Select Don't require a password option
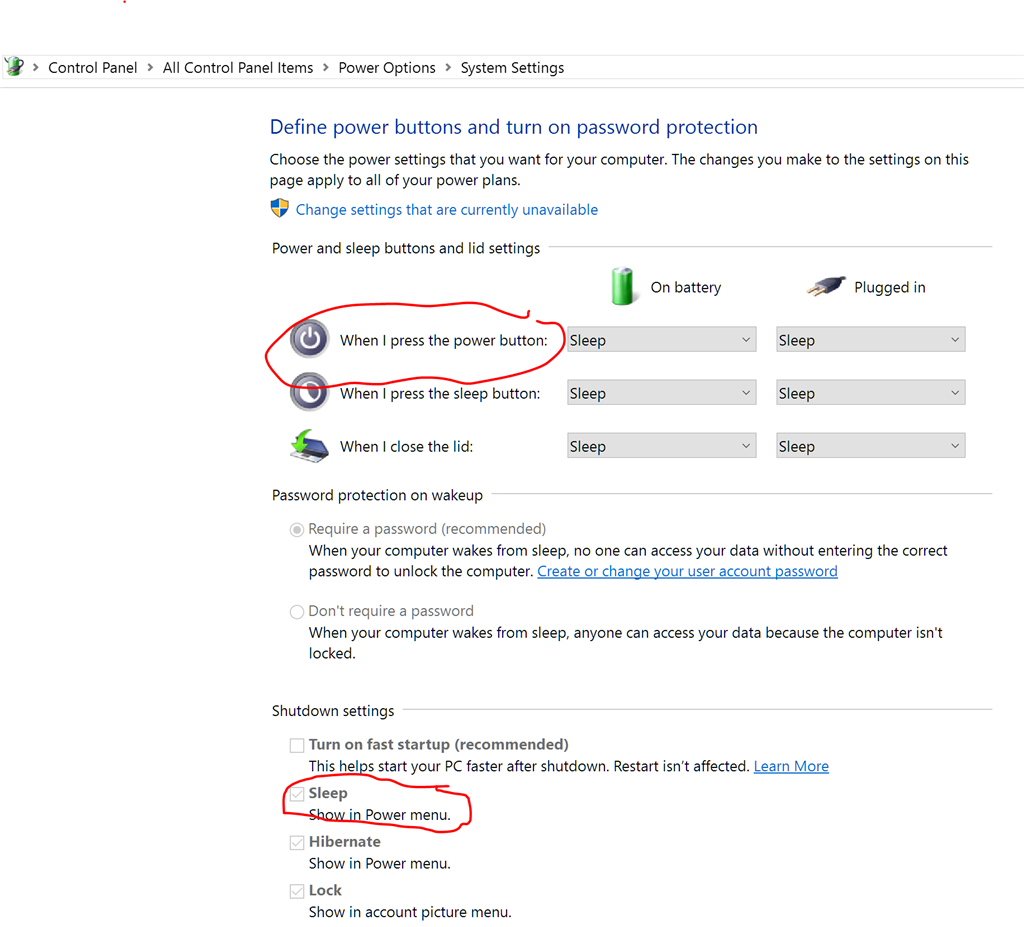Viewport: 1024px width, 927px height. click(296, 611)
